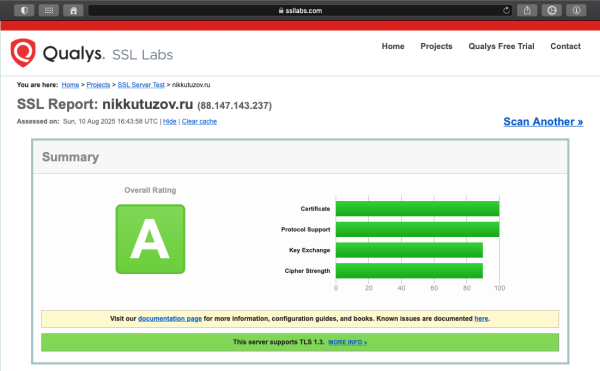Click the Key Exchange score bar
This screenshot has width=600, height=371.
pyautogui.click(x=409, y=250)
